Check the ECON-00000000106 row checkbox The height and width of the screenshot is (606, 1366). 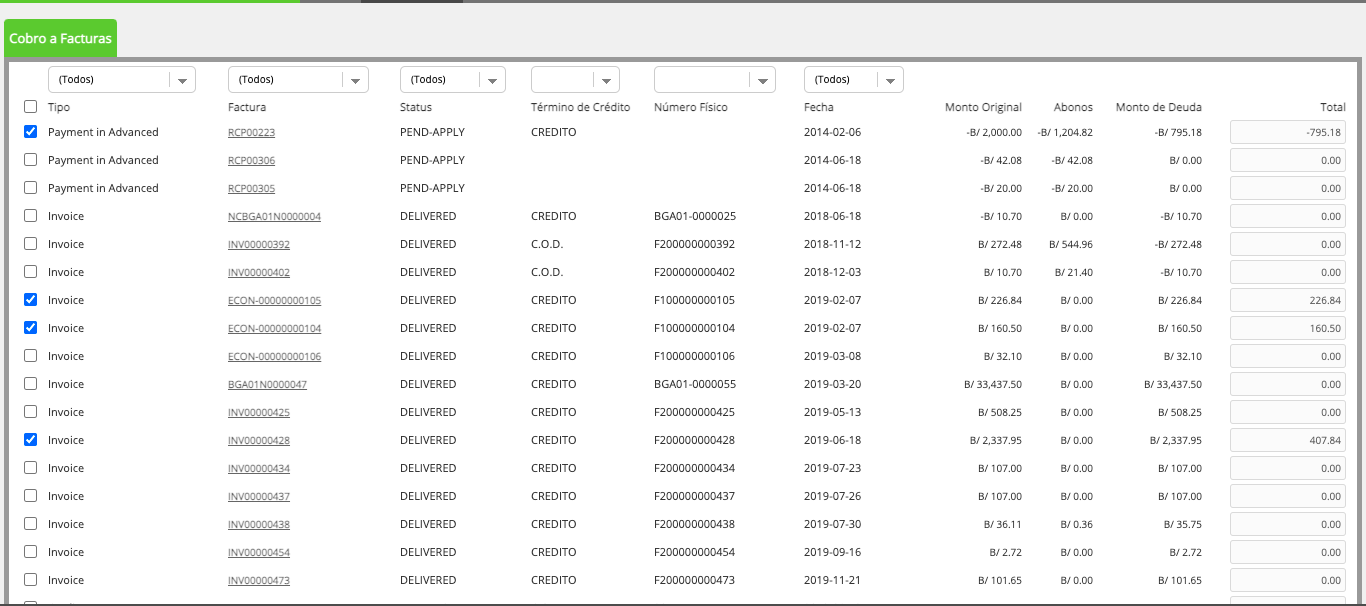31,356
